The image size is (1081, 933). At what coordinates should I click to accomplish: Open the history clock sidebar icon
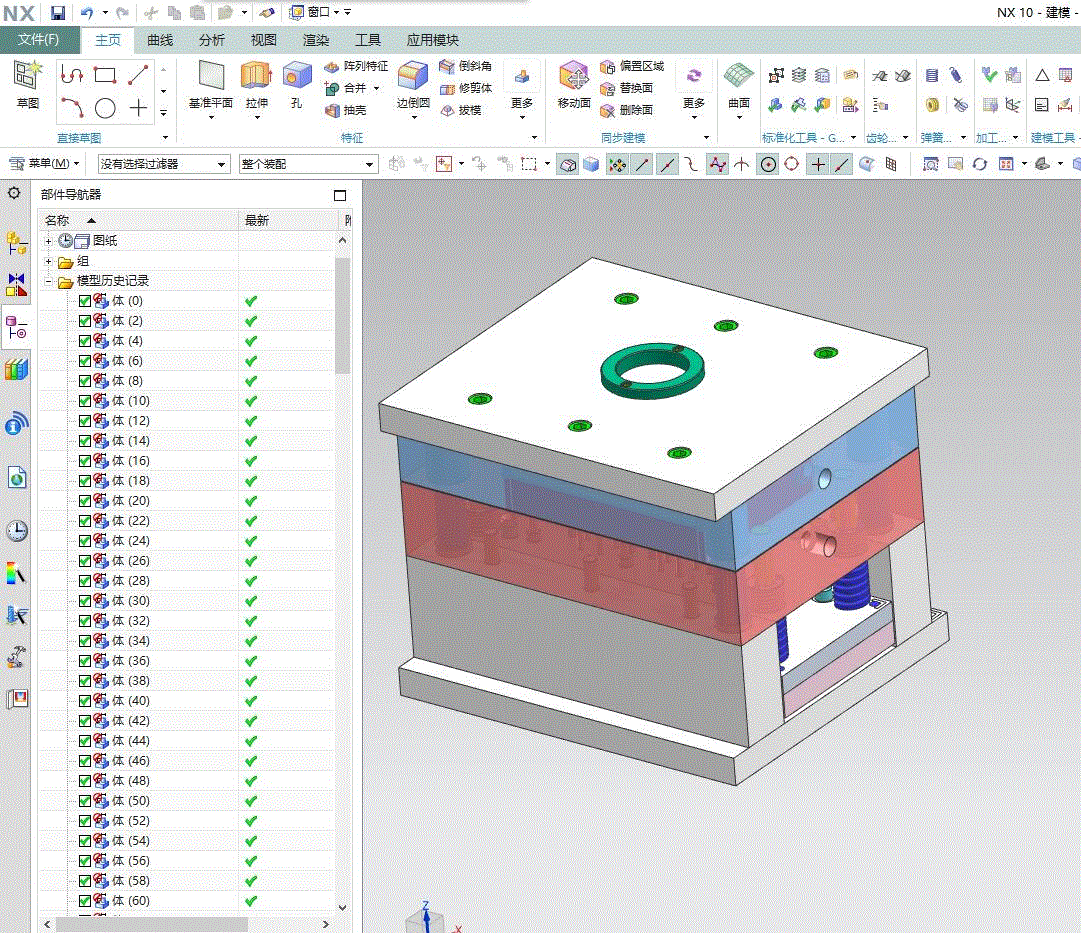coord(17,531)
